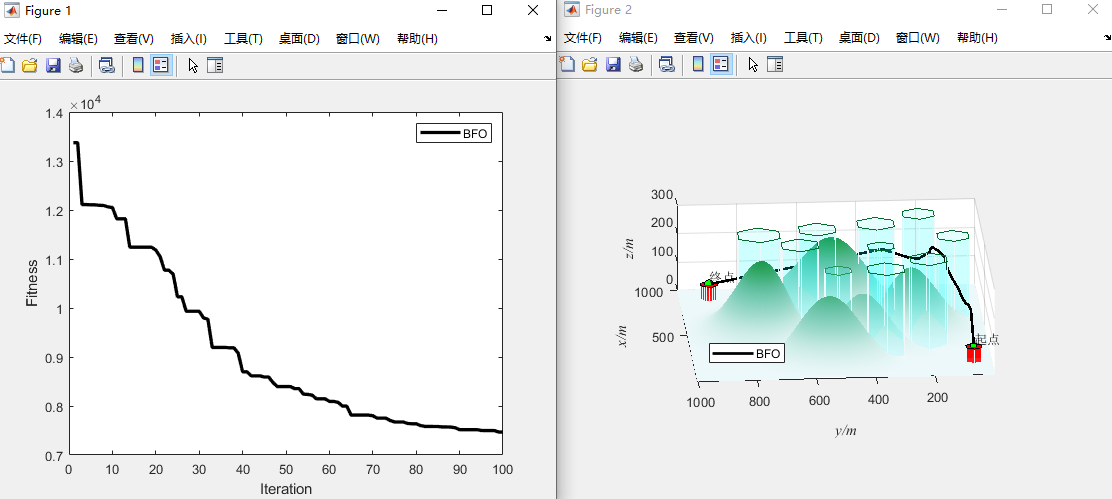Screen dimensions: 1112x499
Task: Maximize the Figure 2 window
Action: (x=1047, y=10)
